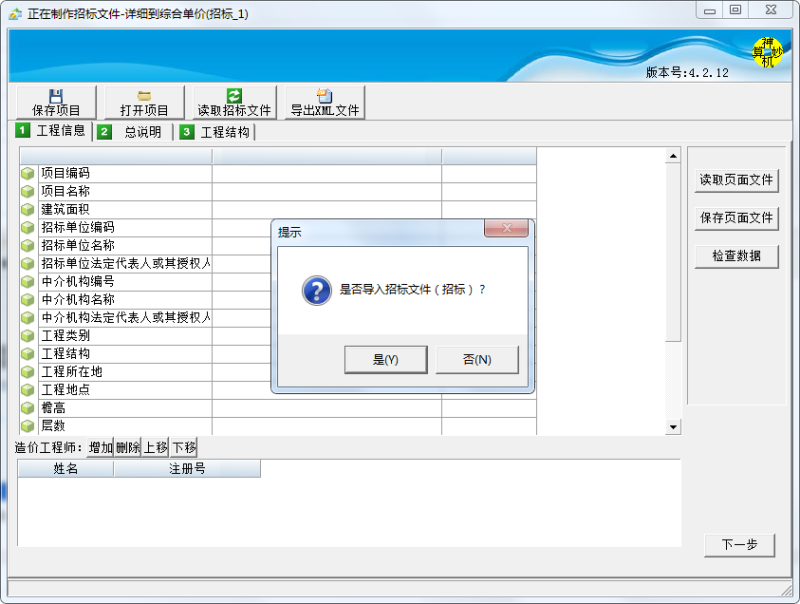
Task: Click the green cube beside 工程类别
Action: coord(27,336)
